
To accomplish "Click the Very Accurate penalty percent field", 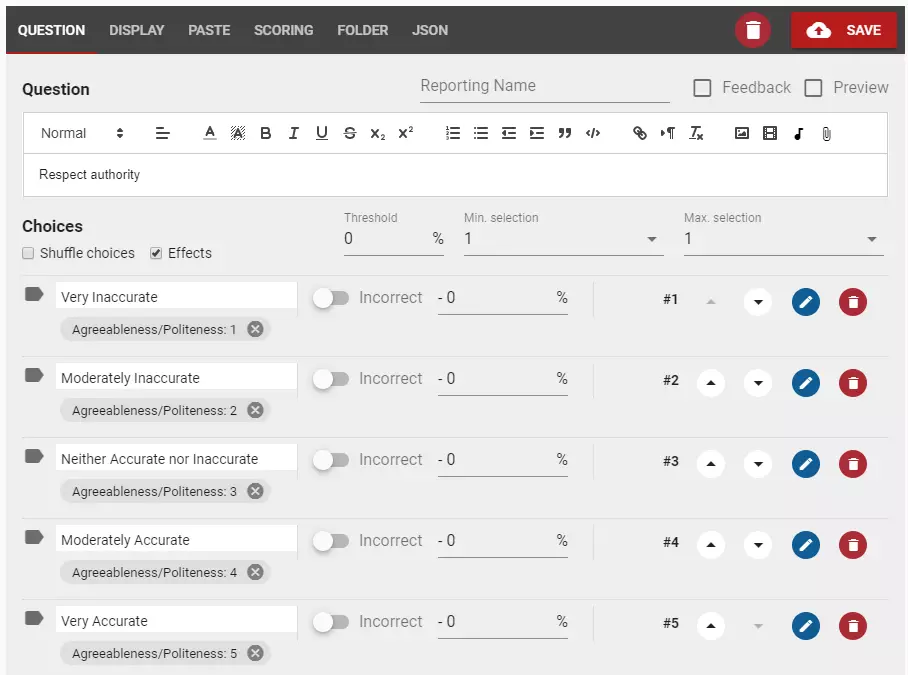I will (x=502, y=622).
